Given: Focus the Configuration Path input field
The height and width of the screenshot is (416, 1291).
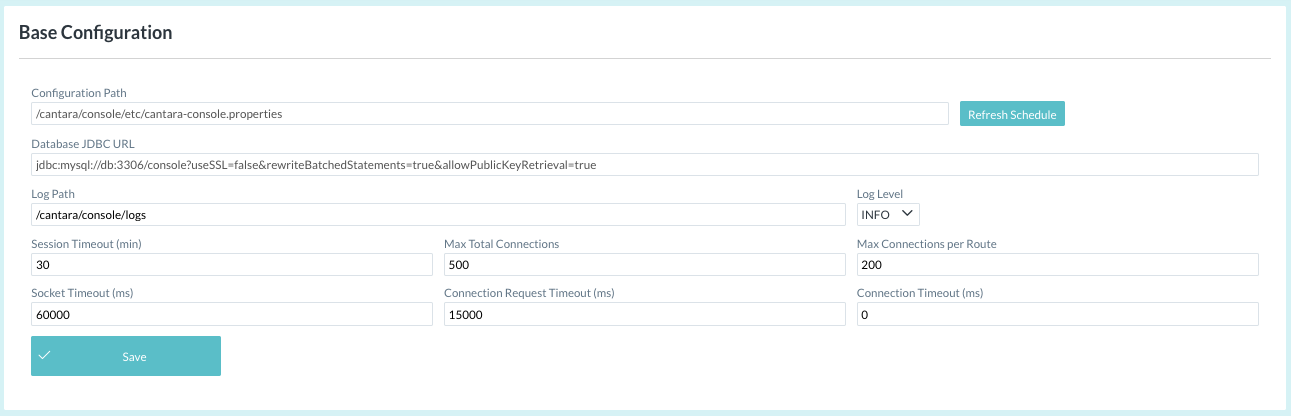Looking at the screenshot, I should (489, 114).
